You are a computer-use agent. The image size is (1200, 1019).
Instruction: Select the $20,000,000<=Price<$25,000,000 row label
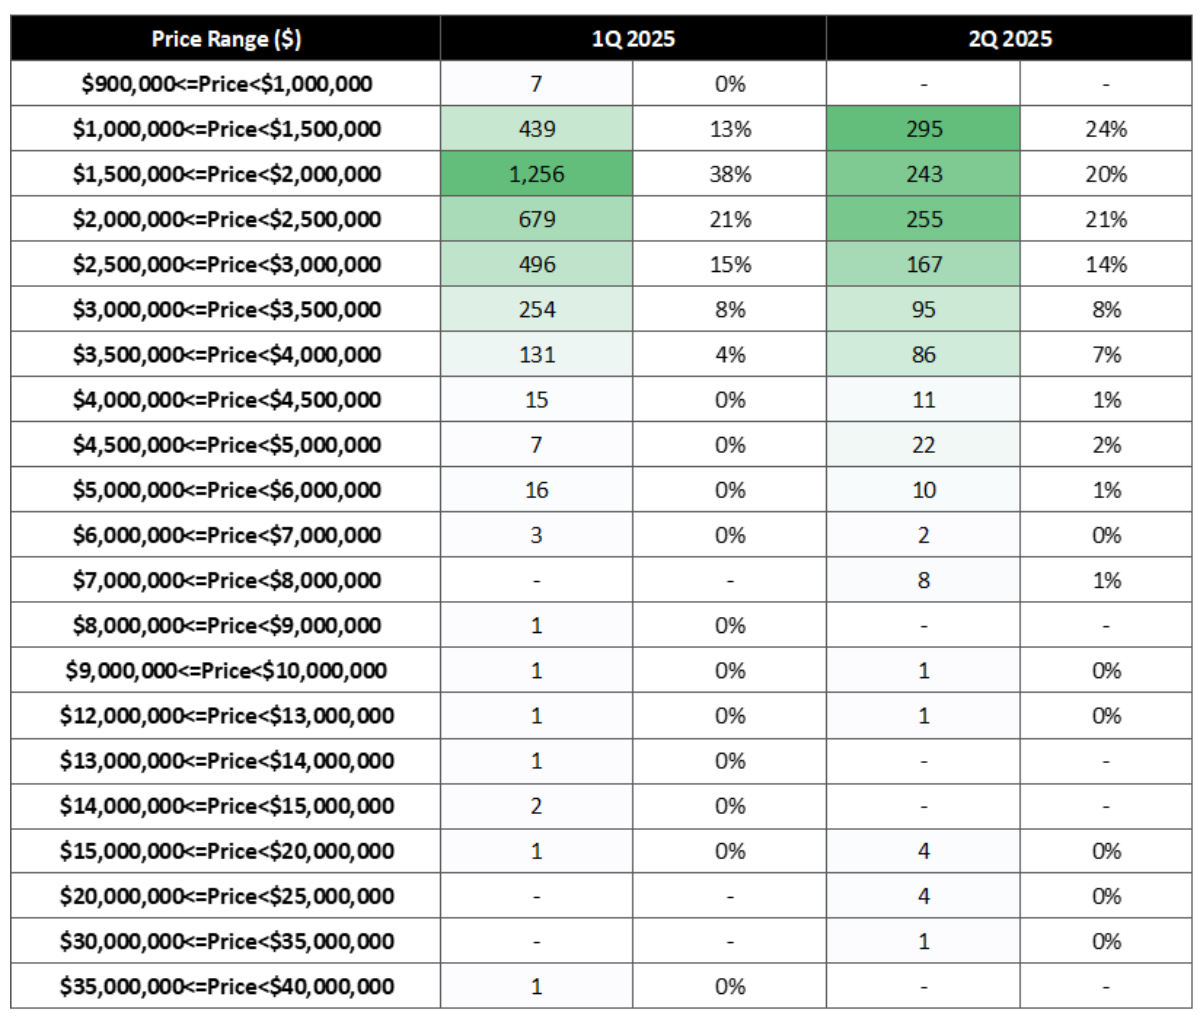pyautogui.click(x=226, y=896)
